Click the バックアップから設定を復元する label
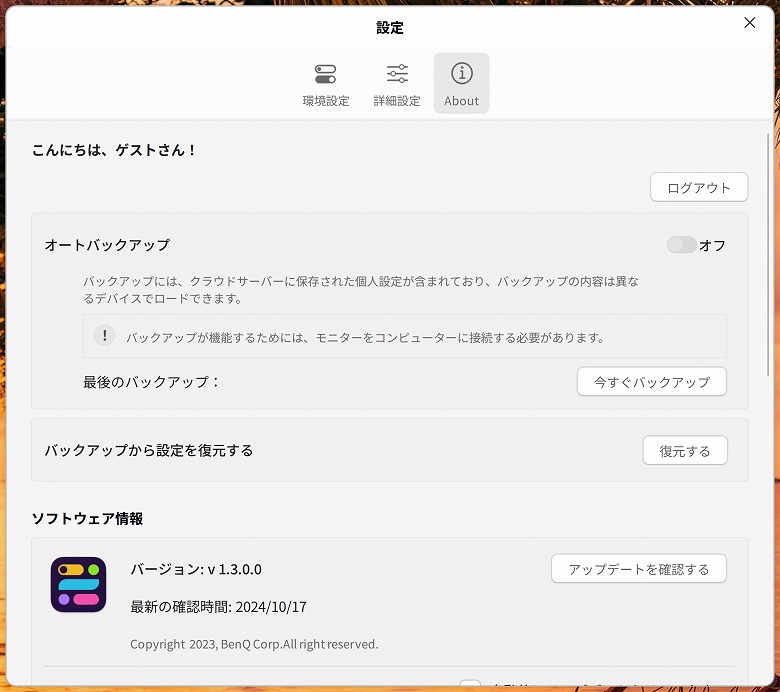 149,450
